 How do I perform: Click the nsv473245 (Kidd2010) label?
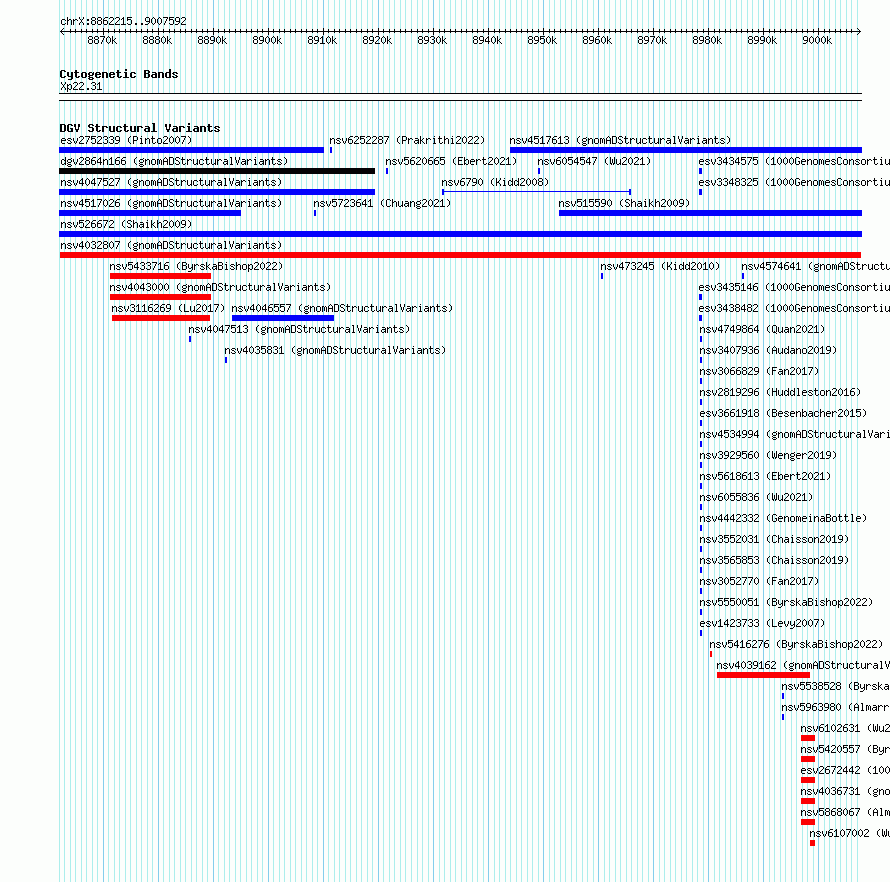(660, 266)
